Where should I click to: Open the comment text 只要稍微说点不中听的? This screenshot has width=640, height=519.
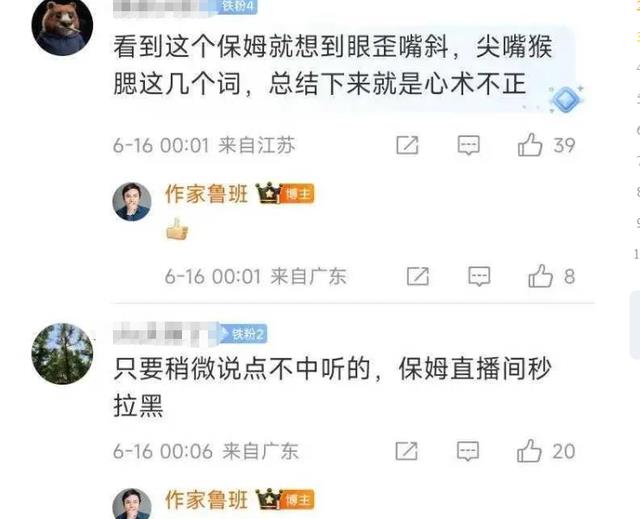pyautogui.click(x=242, y=369)
